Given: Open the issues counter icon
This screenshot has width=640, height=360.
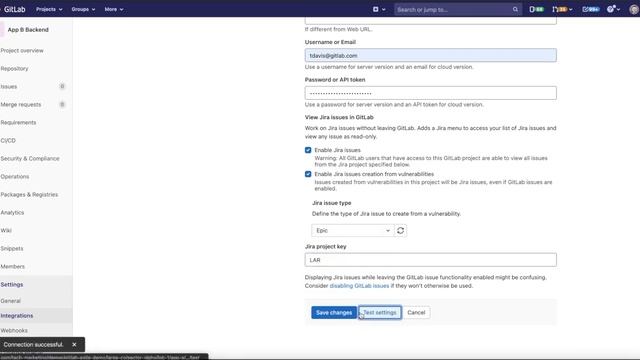Looking at the screenshot, I should pyautogui.click(x=536, y=9).
